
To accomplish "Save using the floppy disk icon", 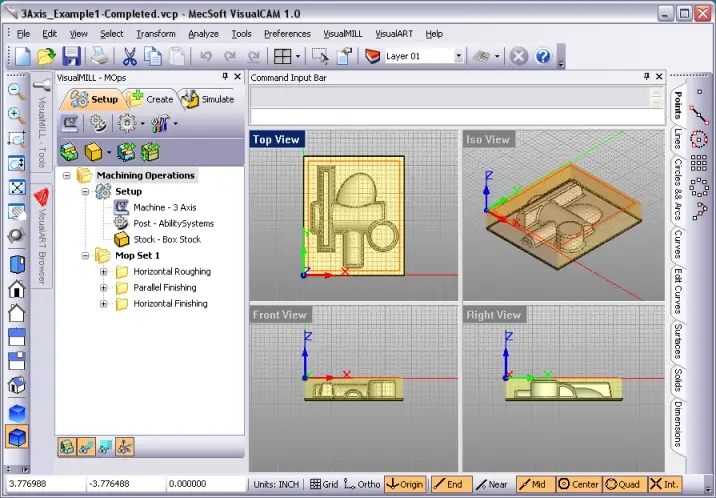I will coord(71,57).
